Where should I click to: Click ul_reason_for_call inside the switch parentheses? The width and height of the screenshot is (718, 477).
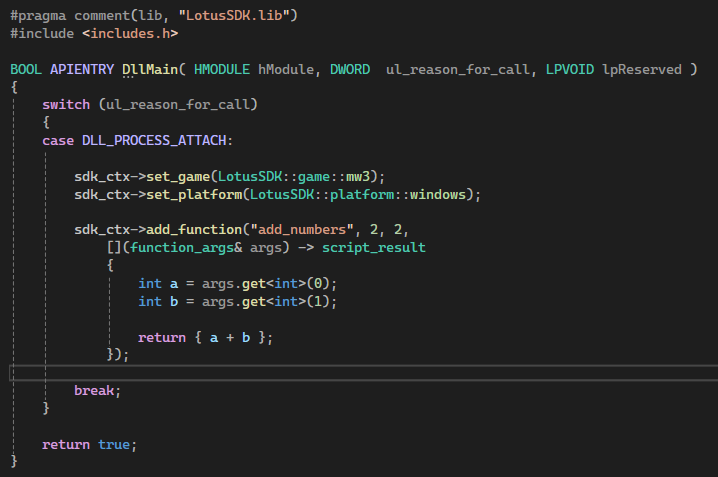coord(178,105)
